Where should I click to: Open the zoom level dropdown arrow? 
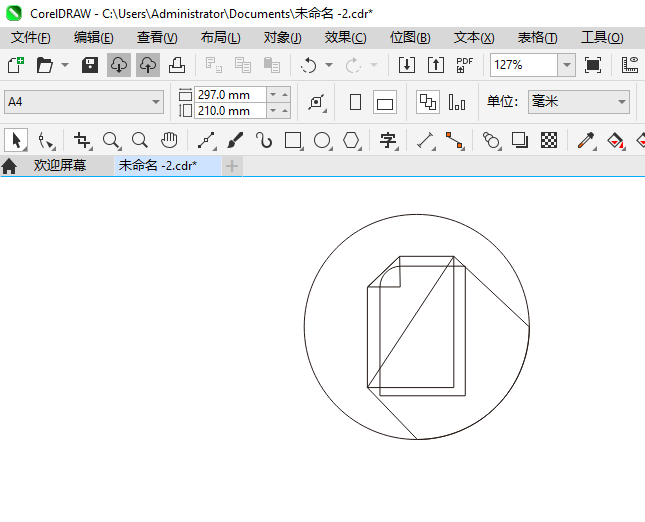566,65
